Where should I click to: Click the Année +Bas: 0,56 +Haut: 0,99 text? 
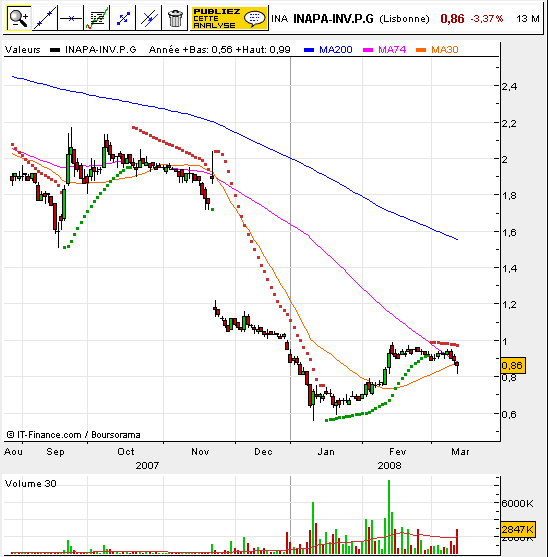pyautogui.click(x=219, y=50)
